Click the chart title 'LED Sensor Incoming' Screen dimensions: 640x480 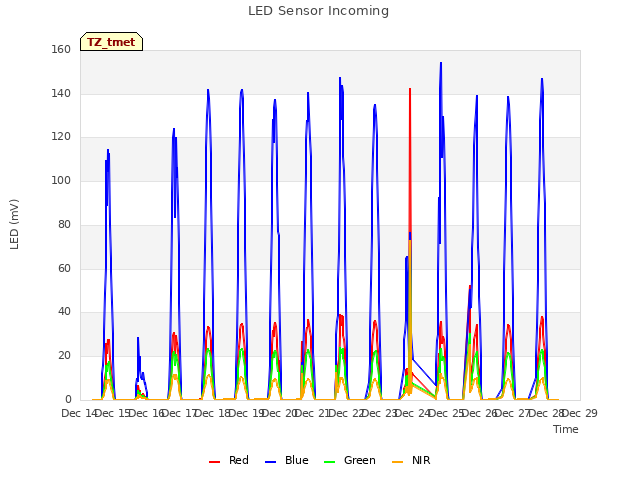(318, 11)
